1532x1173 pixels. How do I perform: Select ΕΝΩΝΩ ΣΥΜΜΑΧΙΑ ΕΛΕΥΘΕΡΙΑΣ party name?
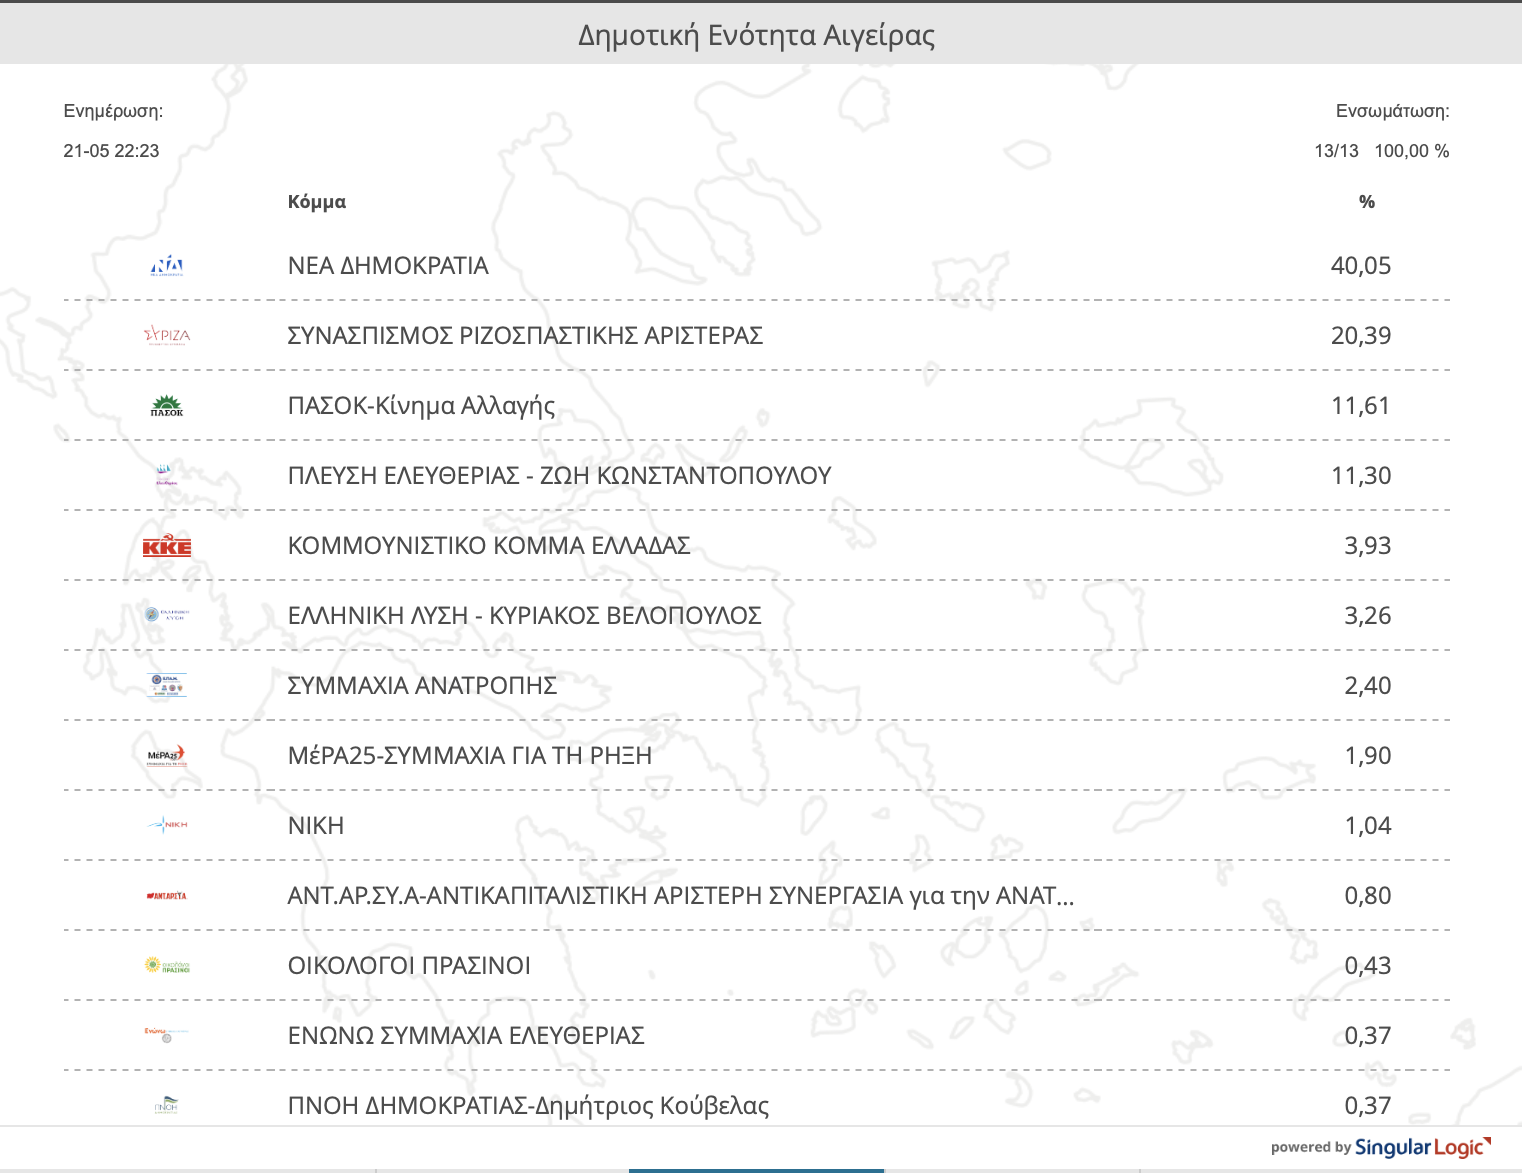(x=466, y=1036)
